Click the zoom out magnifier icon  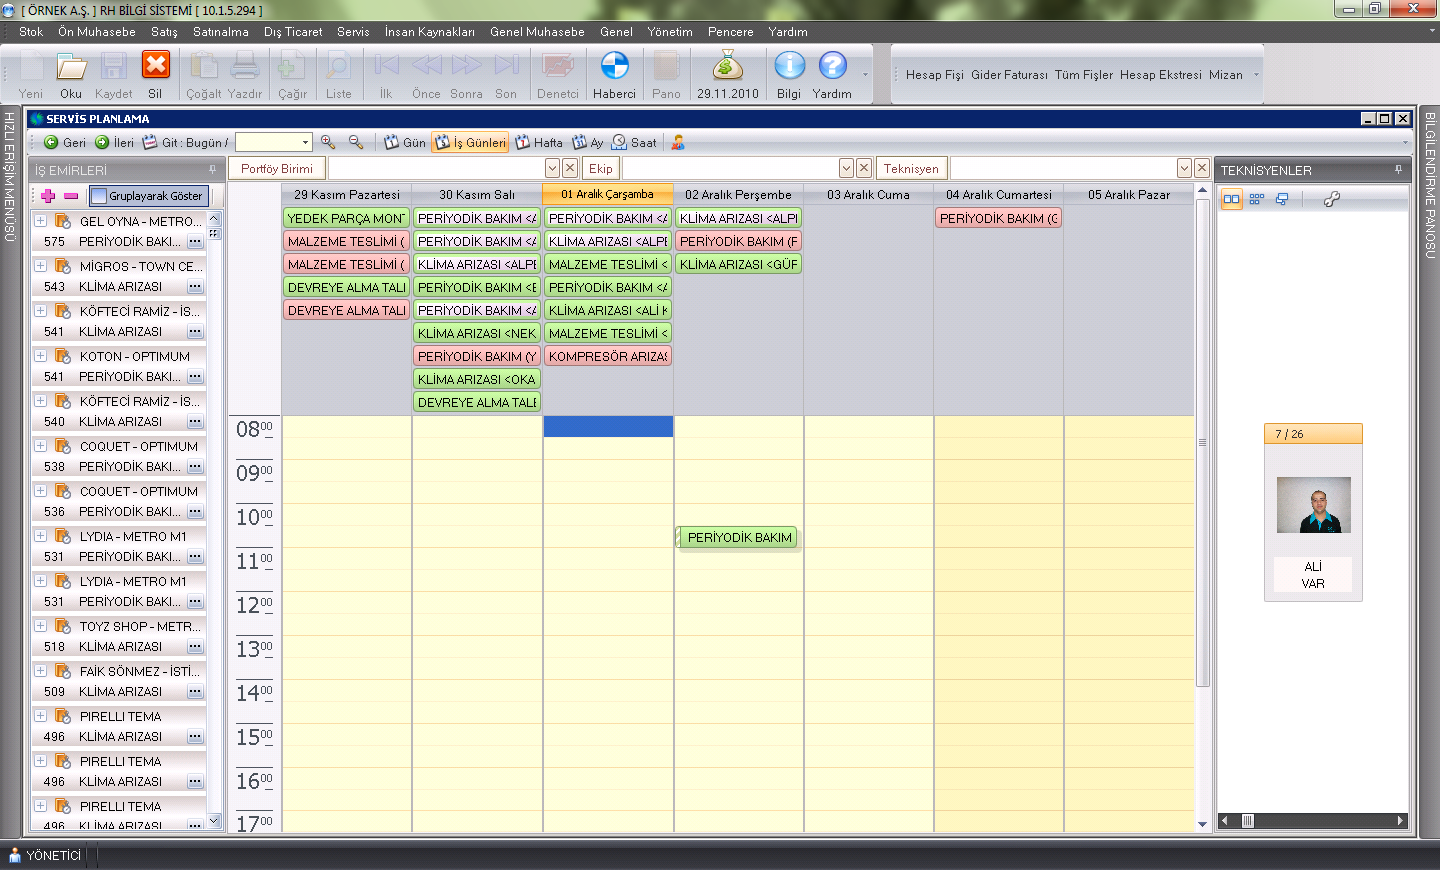point(356,142)
